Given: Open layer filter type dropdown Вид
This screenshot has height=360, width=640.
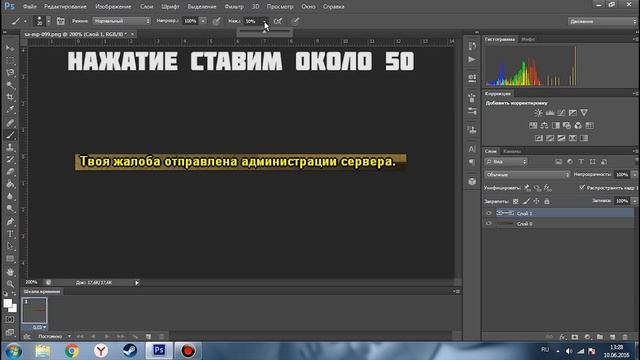Looking at the screenshot, I should [506, 162].
